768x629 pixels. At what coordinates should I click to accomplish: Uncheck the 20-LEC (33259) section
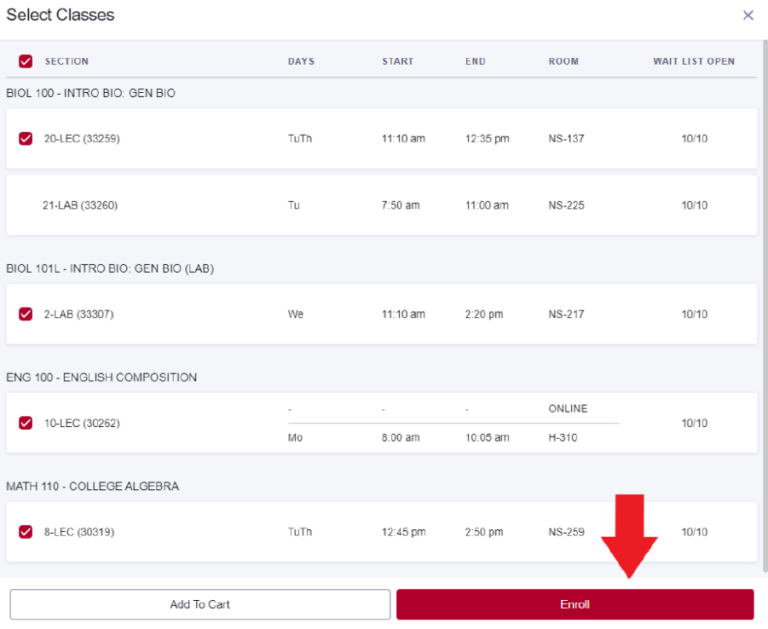[26, 138]
